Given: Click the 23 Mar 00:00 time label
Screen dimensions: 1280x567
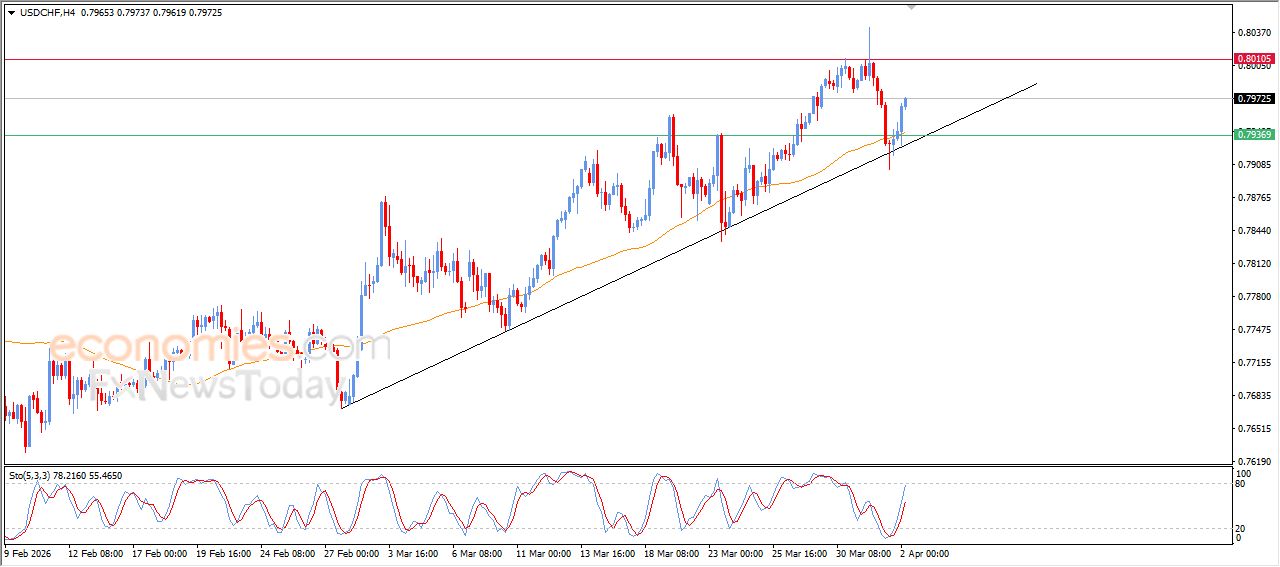Looking at the screenshot, I should 736,553.
